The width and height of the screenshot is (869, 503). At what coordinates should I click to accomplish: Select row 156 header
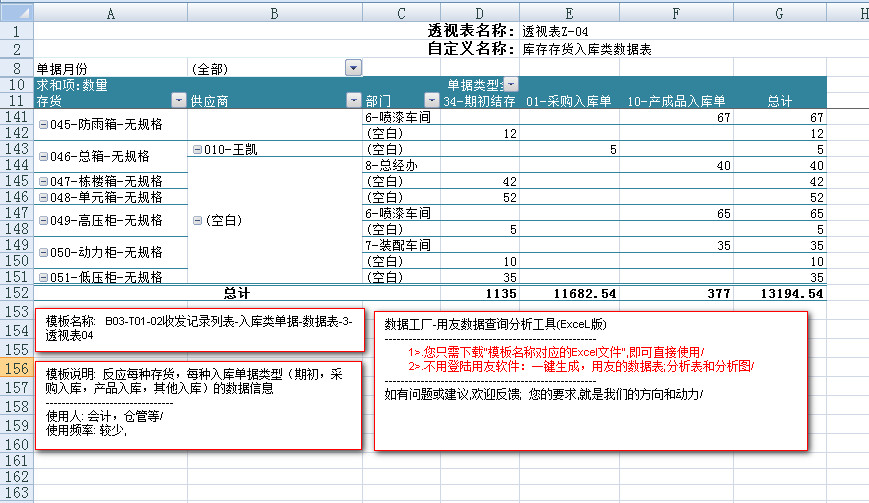pos(16,369)
